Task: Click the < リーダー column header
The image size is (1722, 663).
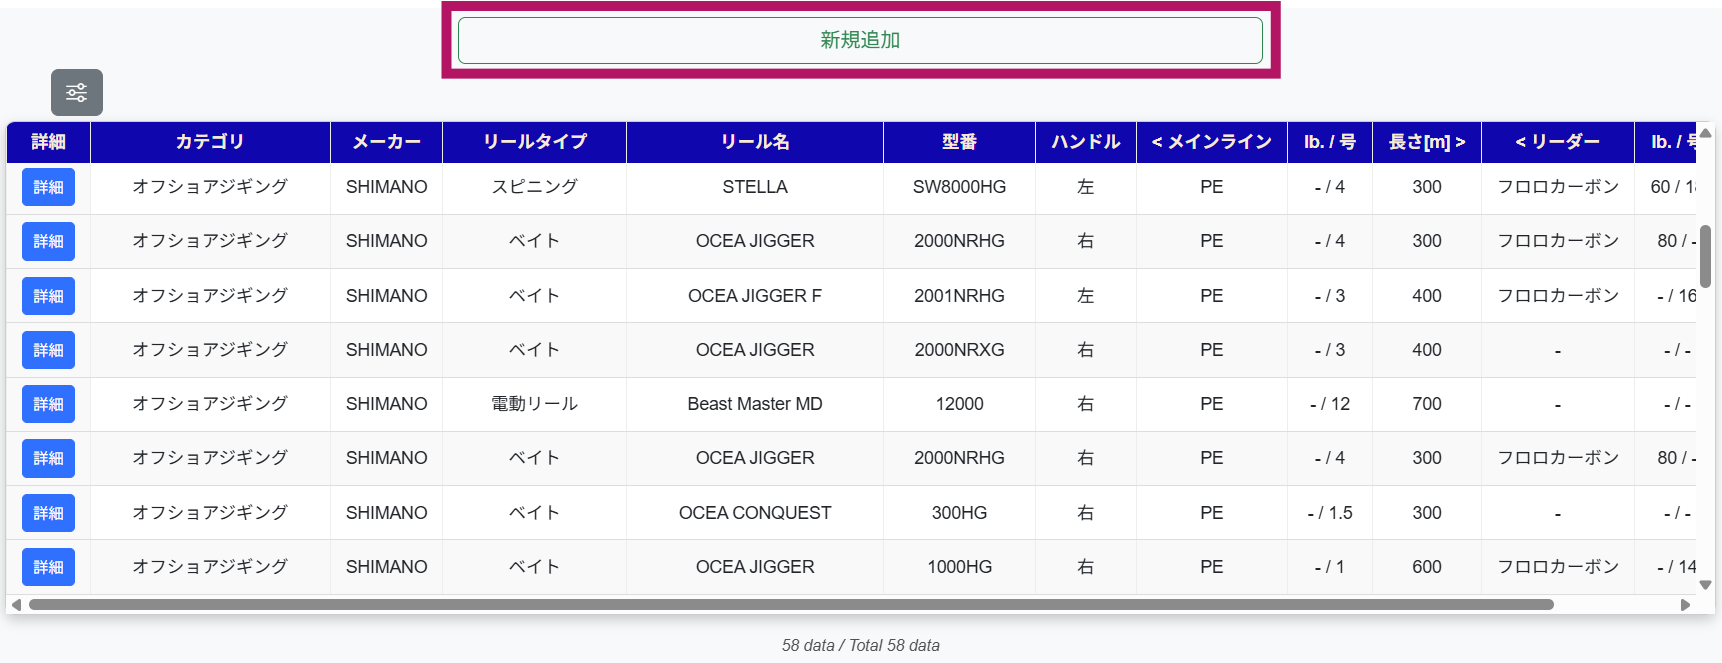Action: [1558, 142]
